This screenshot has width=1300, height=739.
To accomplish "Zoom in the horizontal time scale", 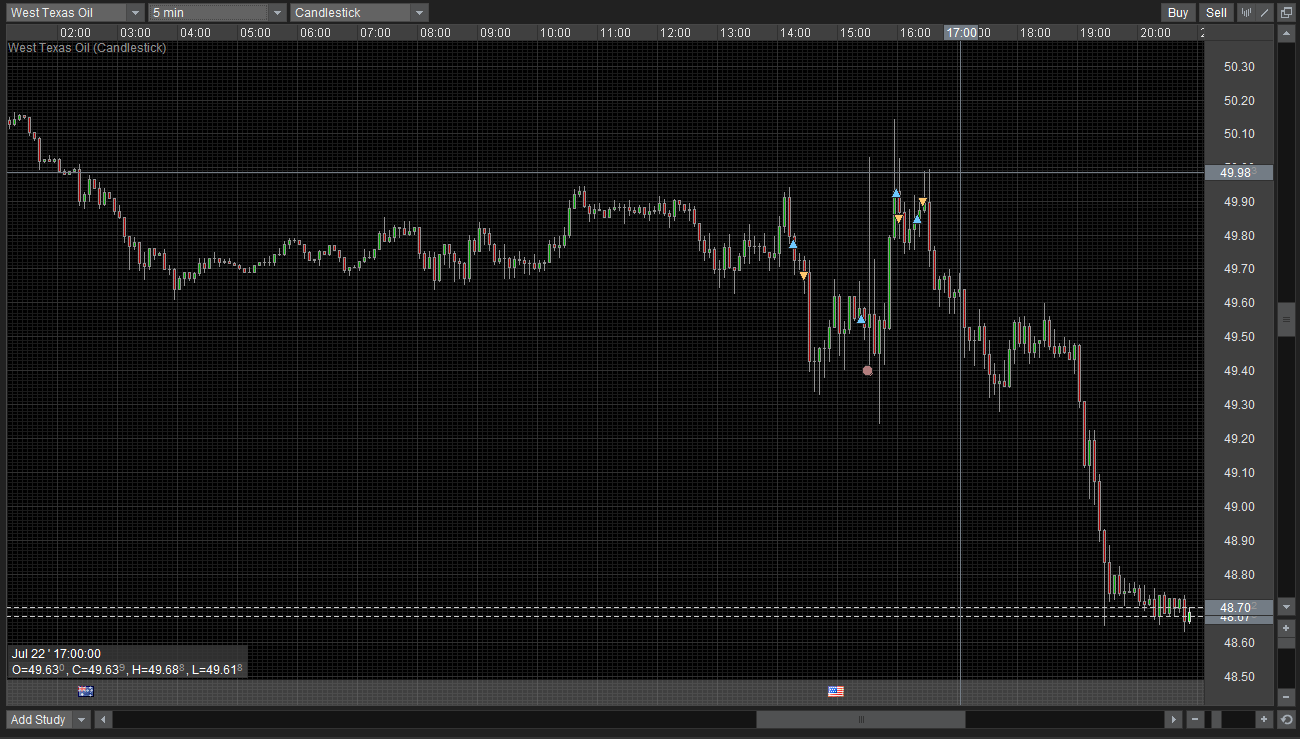I will coord(1264,719).
